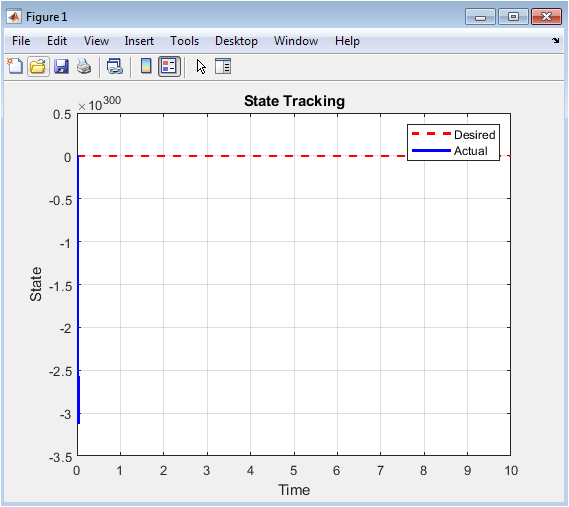
Task: Insert a colorbar from the toolbar
Action: tap(146, 66)
